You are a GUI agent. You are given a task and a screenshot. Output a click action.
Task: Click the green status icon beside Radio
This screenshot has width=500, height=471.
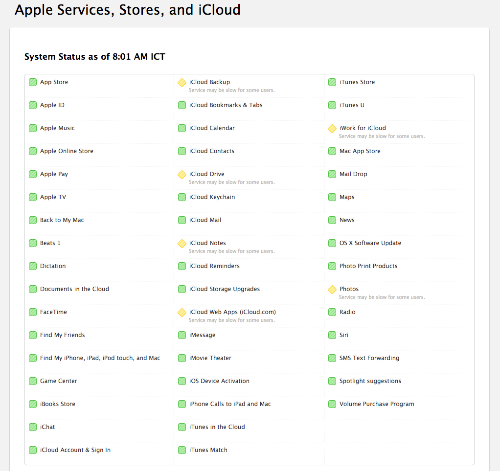tap(332, 312)
